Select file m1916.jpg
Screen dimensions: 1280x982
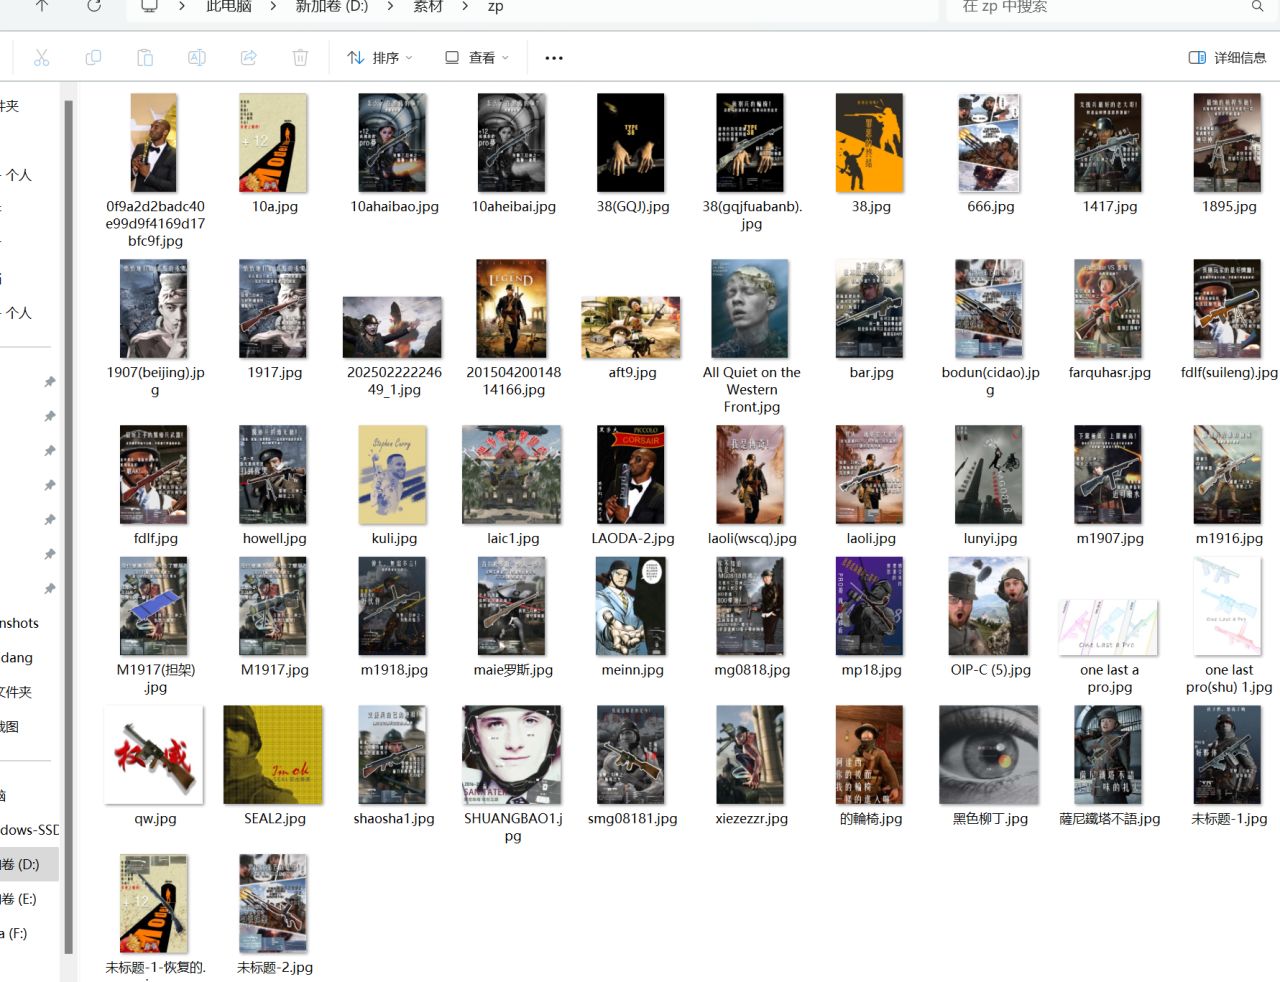pyautogui.click(x=1229, y=486)
